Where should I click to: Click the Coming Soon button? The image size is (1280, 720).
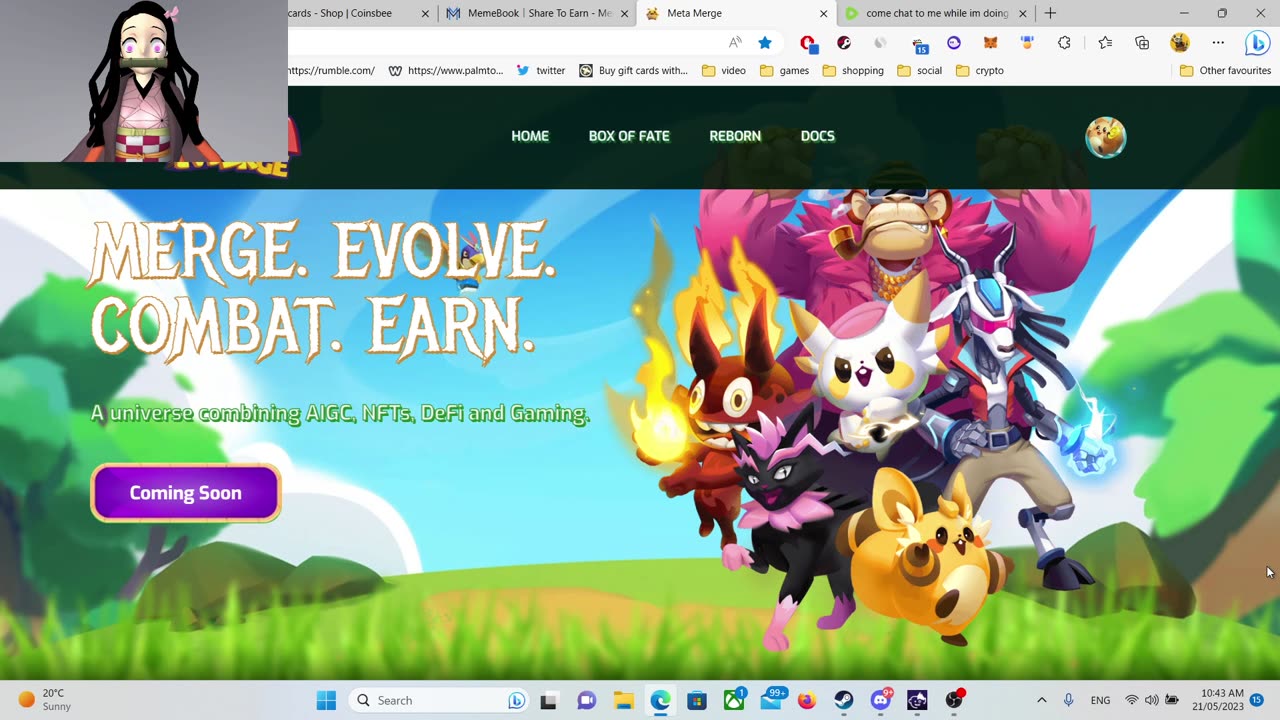click(x=186, y=493)
